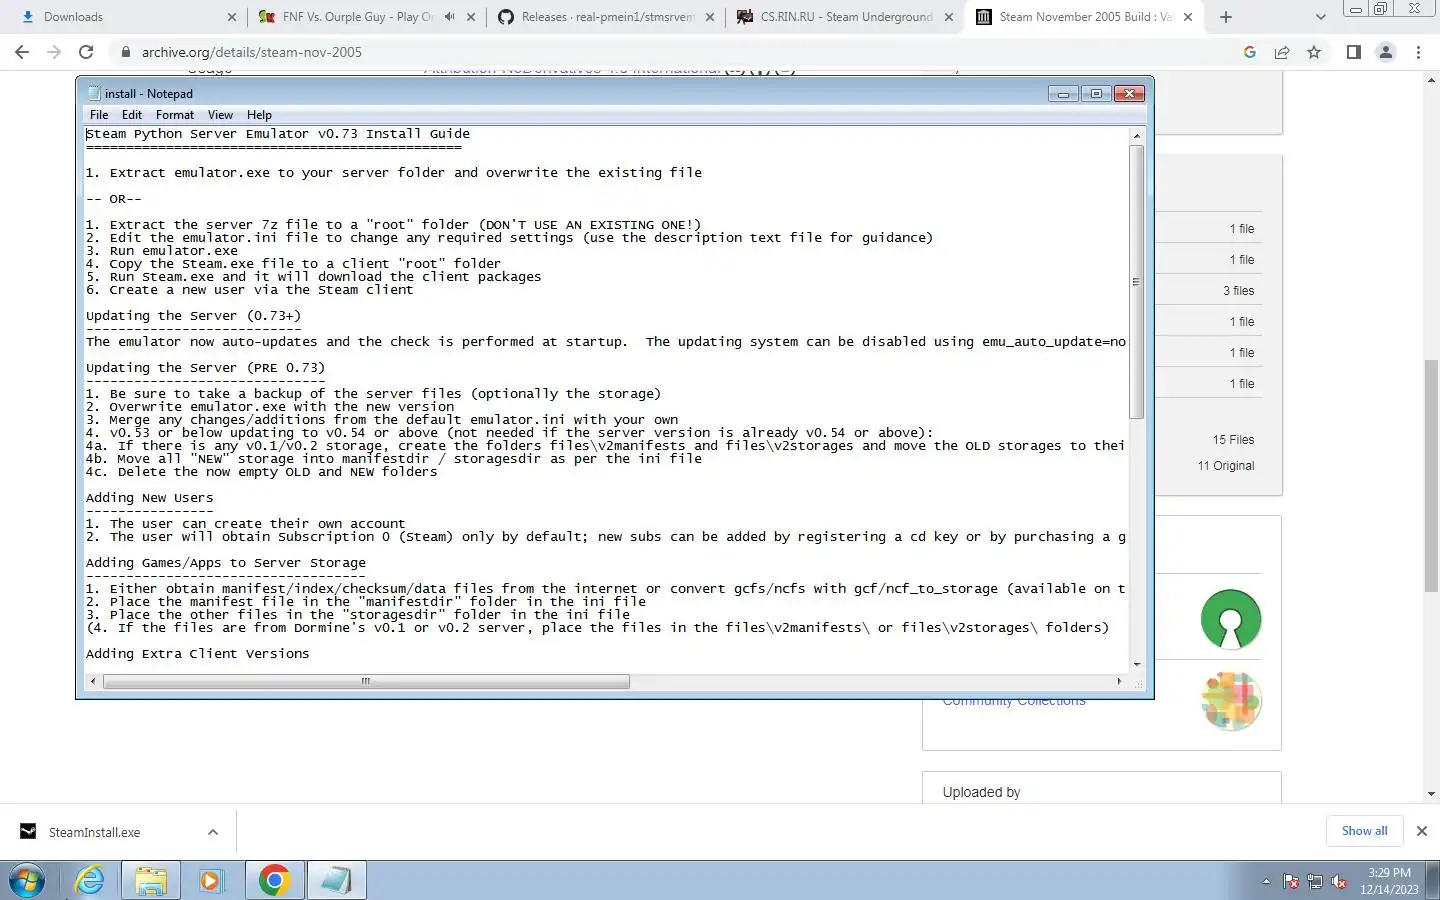1440x900 pixels.
Task: Click Show all downloads button
Action: [1364, 831]
